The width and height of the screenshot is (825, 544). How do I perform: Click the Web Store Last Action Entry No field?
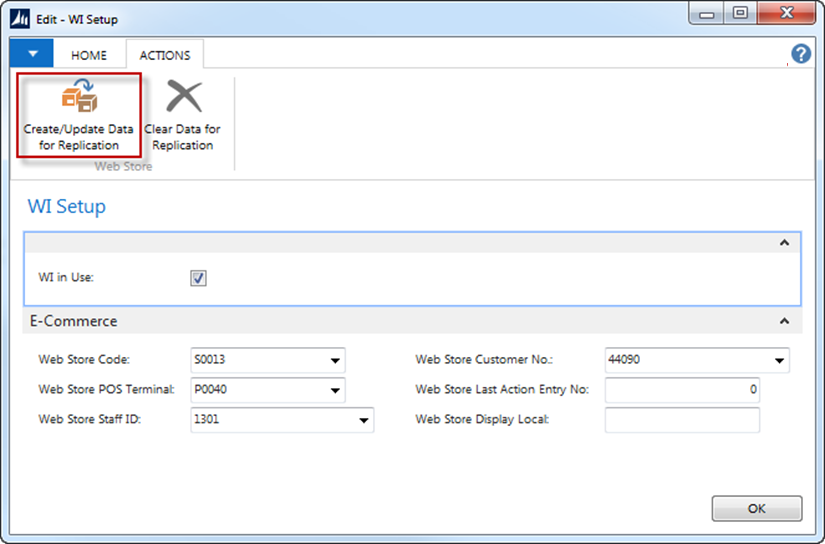682,390
